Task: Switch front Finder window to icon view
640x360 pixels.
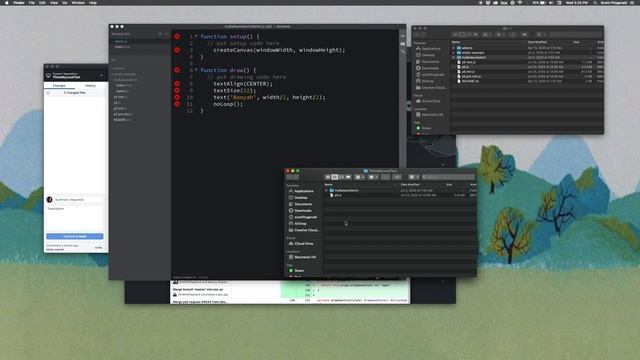Action: (x=328, y=177)
